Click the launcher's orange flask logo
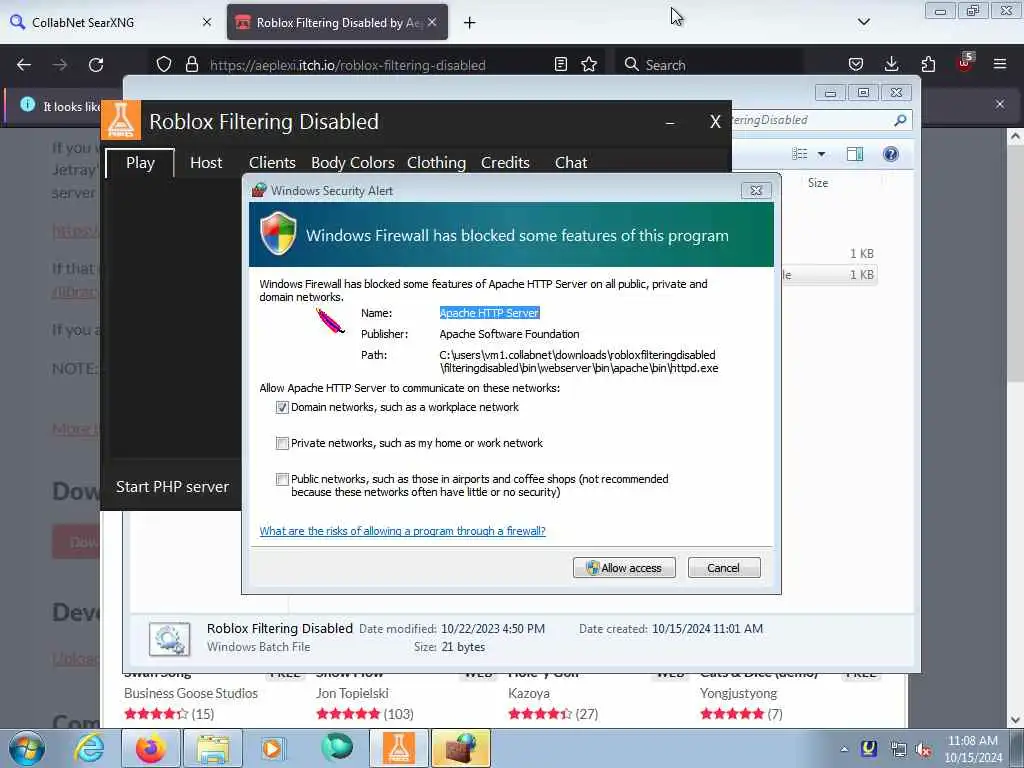Screen dimensions: 1024x768 point(121,120)
